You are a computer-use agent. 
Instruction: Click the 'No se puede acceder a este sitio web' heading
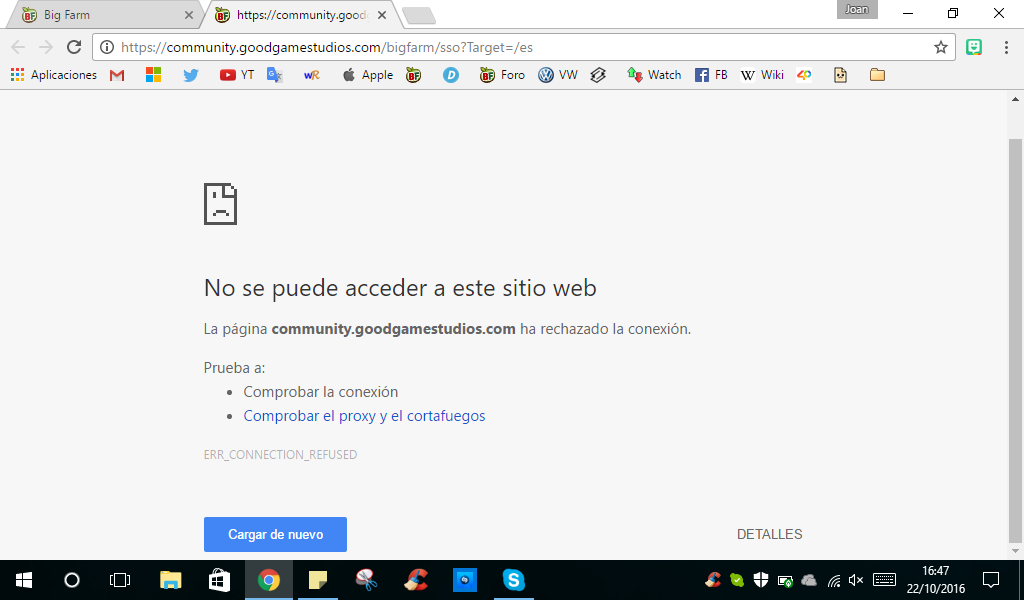pos(400,288)
